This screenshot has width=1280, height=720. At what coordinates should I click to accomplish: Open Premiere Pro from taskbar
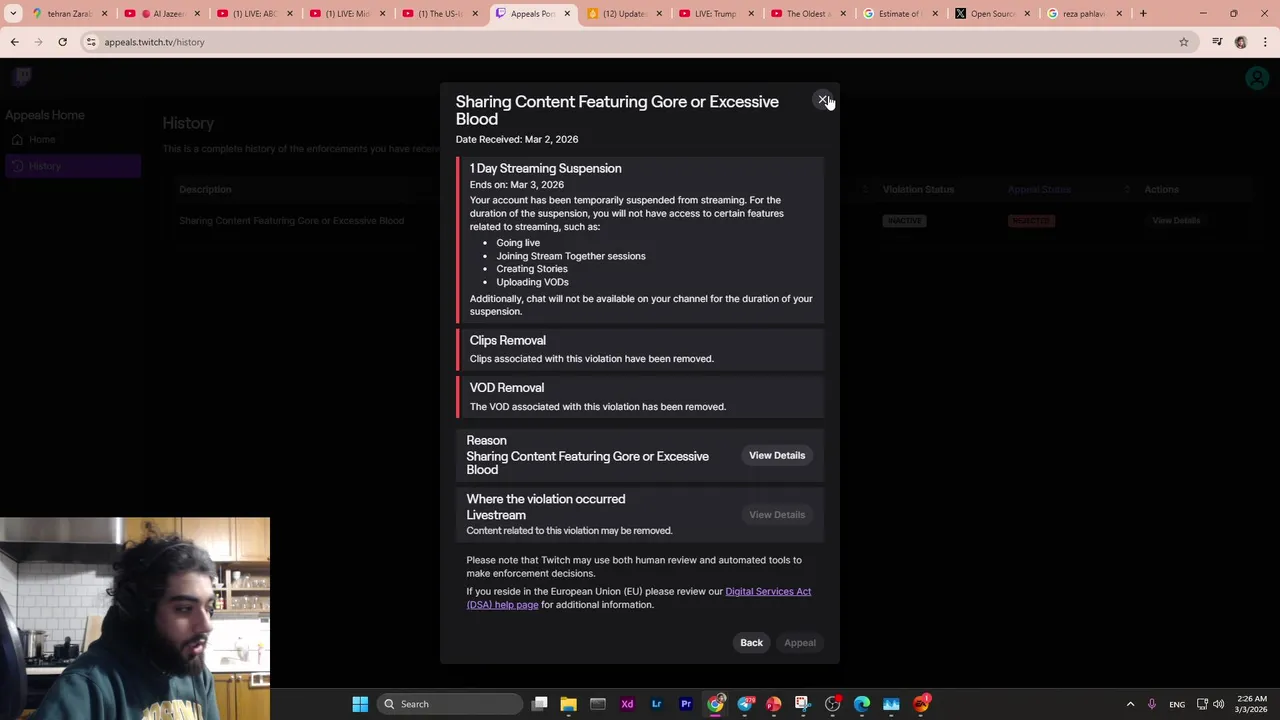[686, 704]
